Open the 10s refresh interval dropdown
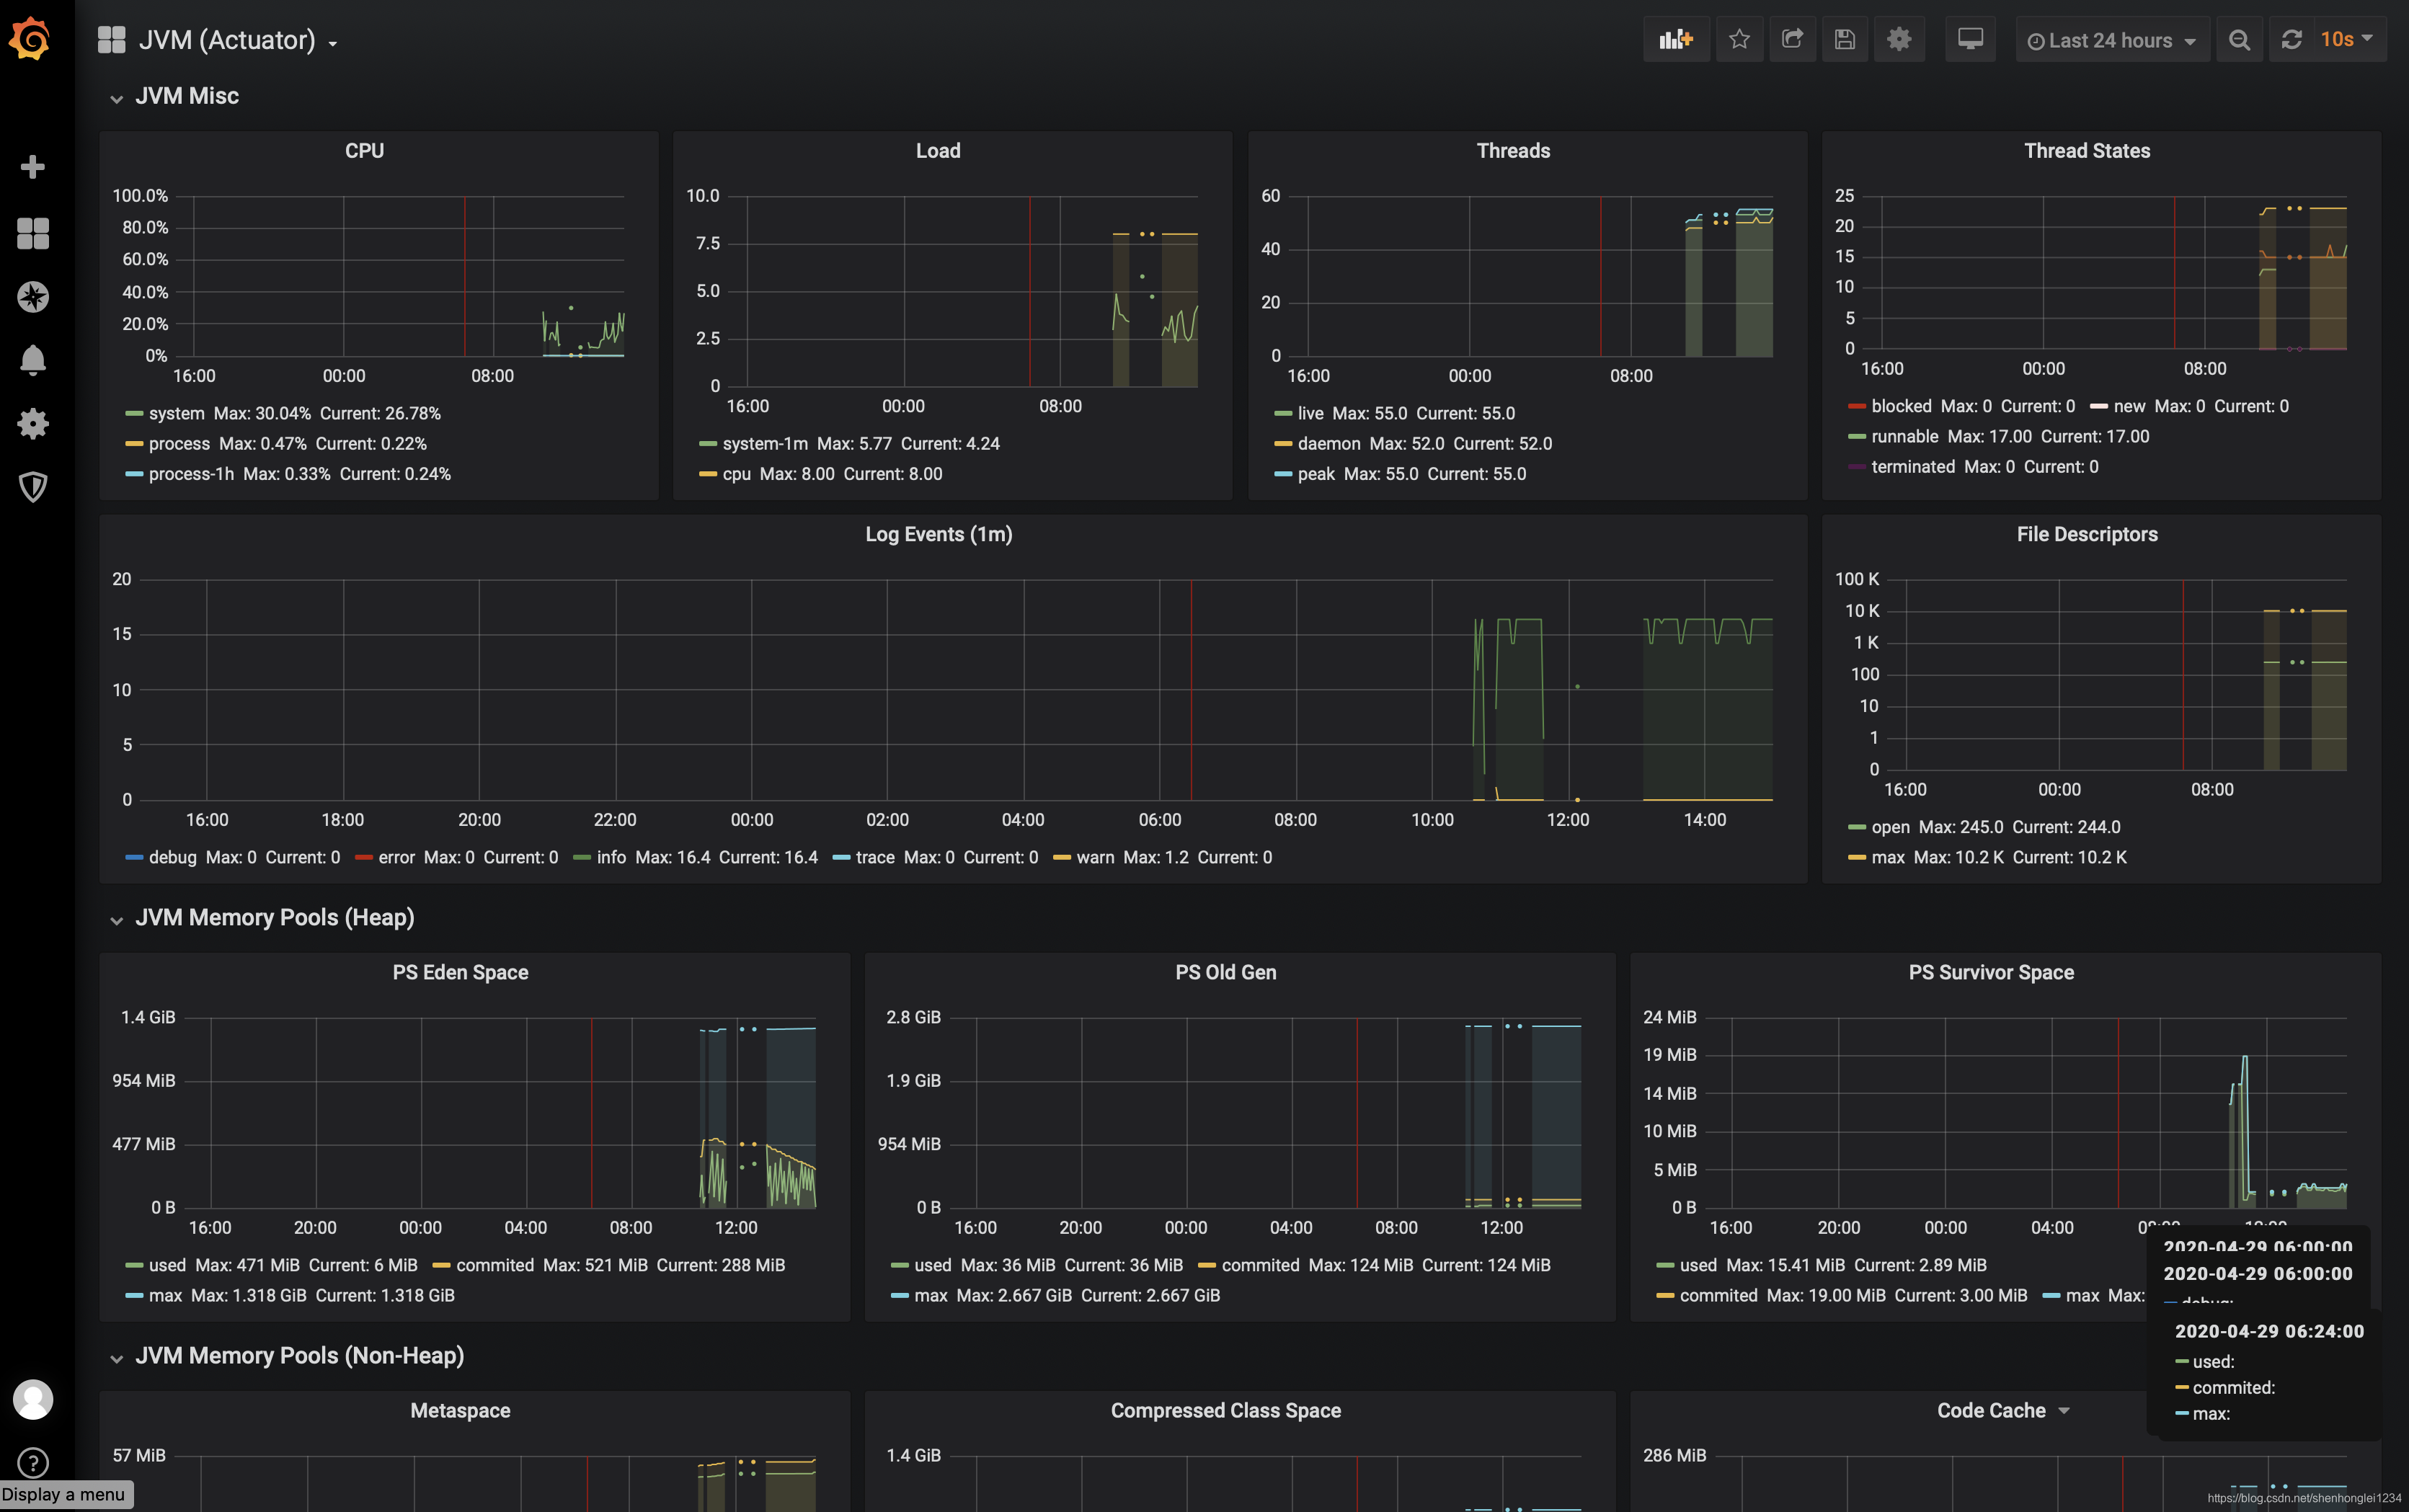This screenshot has height=1512, width=2409. [2346, 40]
